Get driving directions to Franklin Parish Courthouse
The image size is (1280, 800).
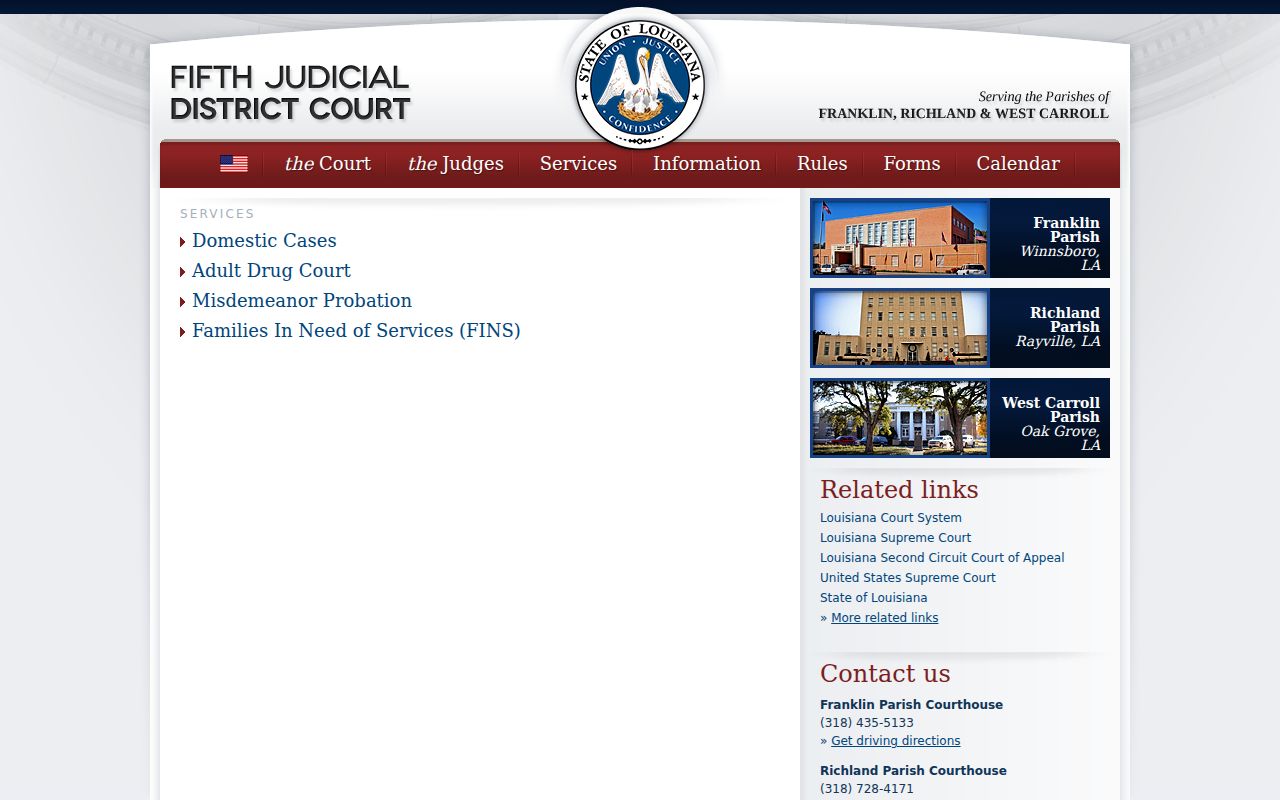point(896,741)
